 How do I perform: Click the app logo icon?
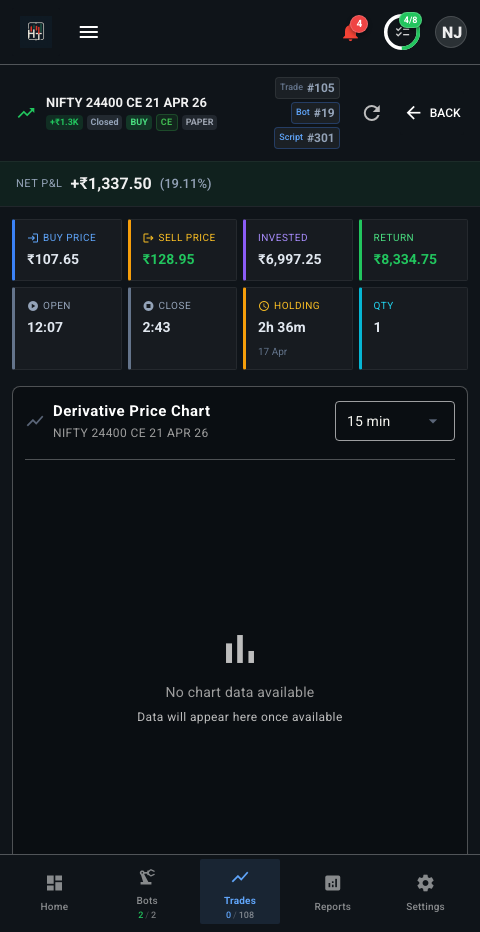tap(36, 32)
